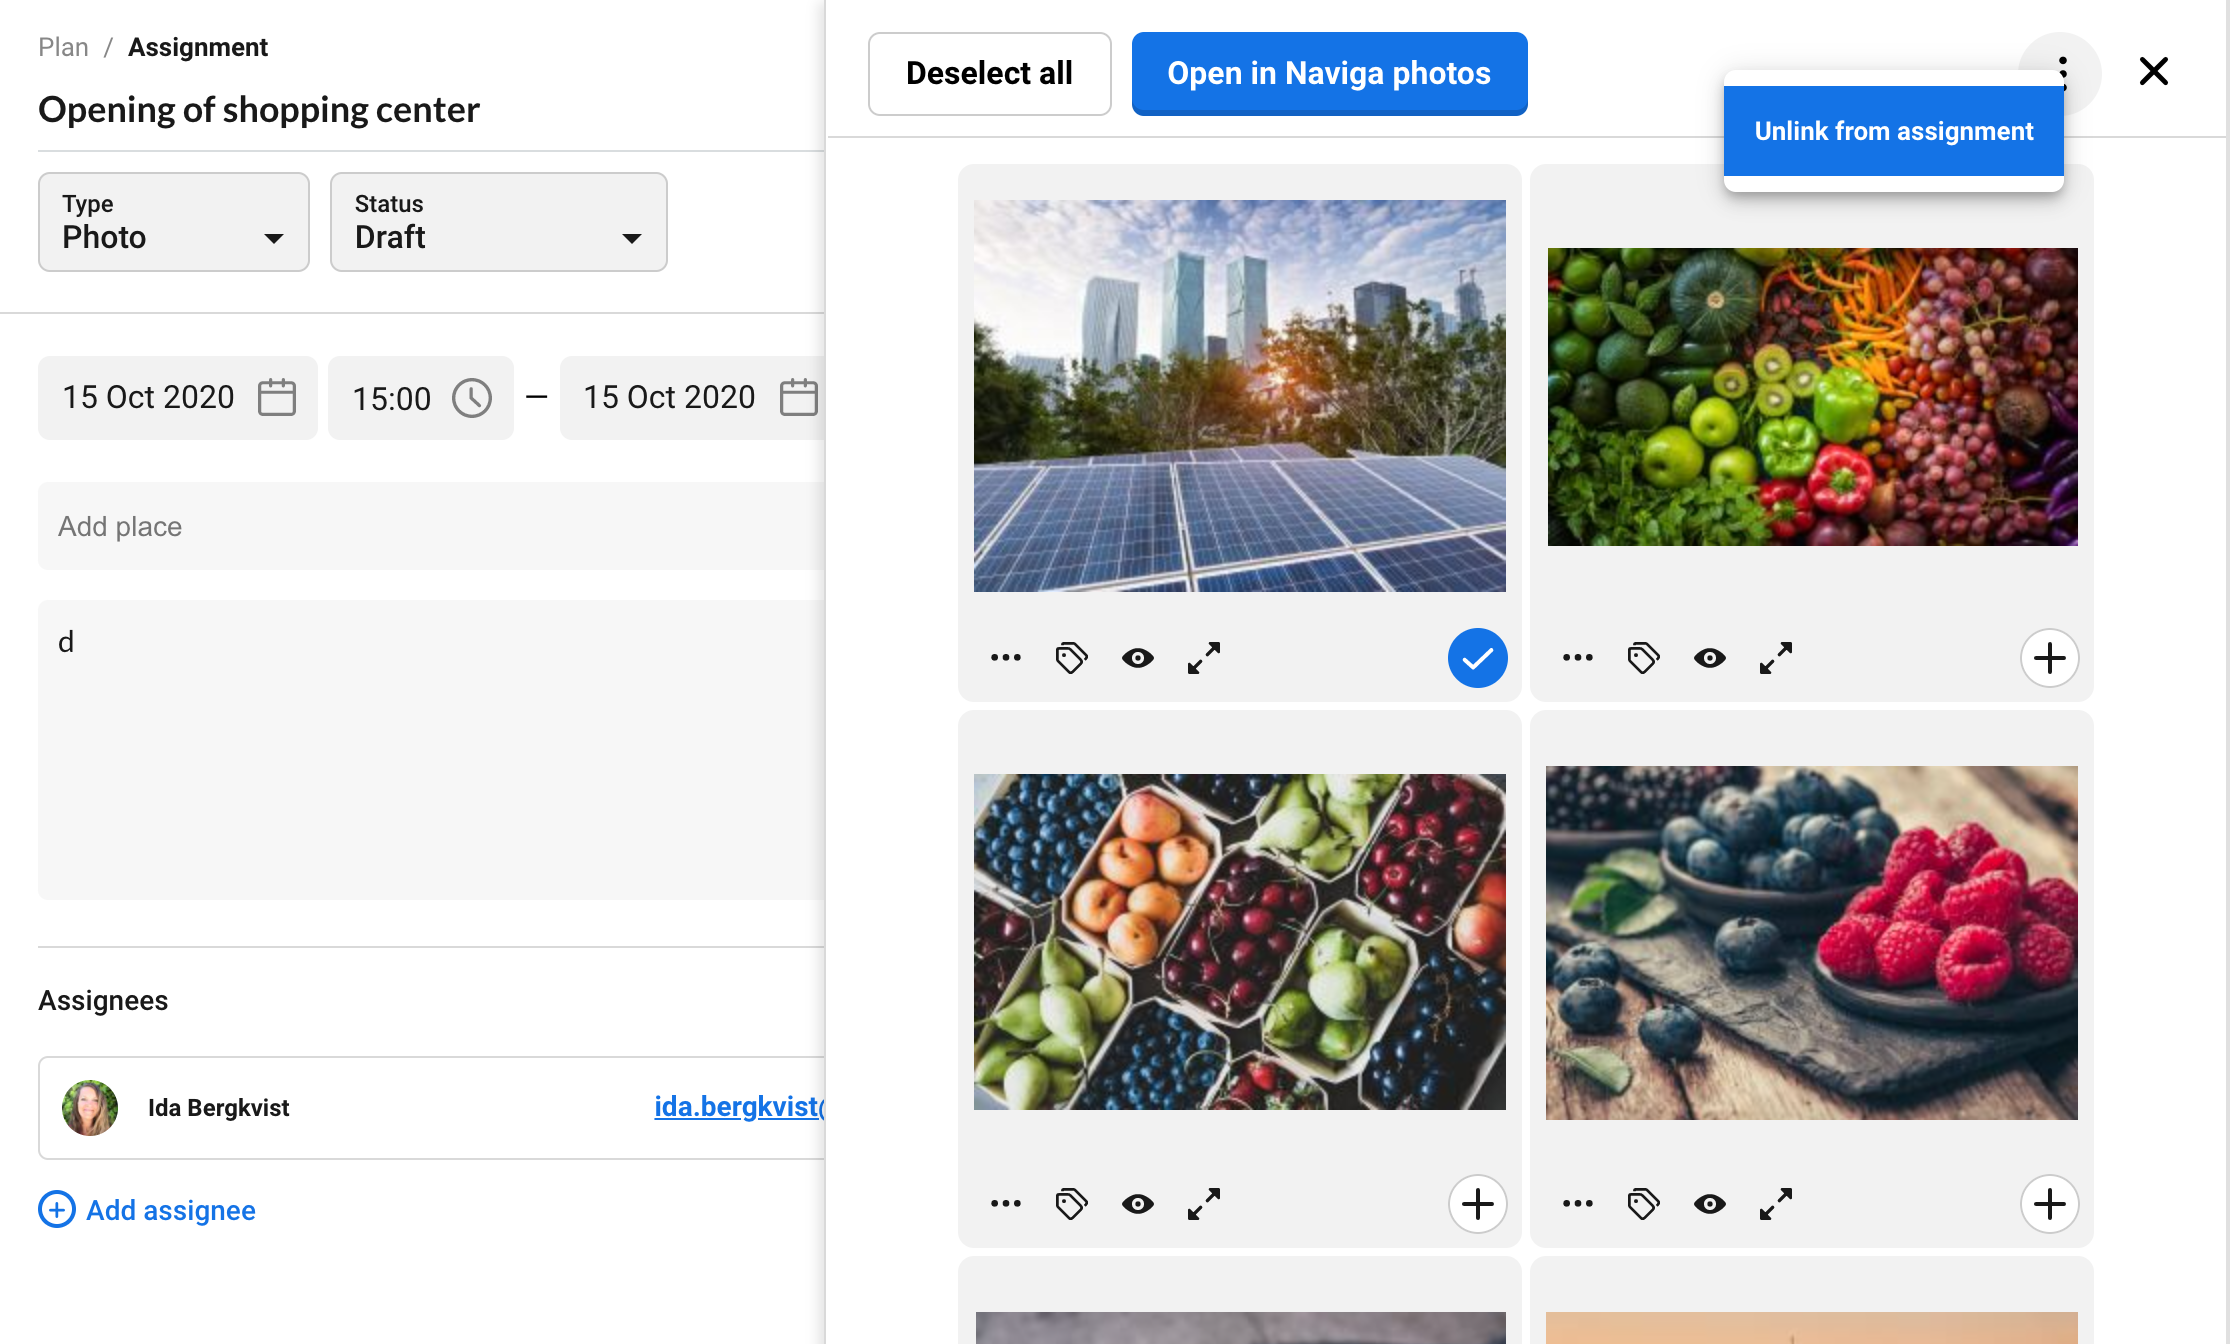Open start date calendar picker icon
2230x1344 pixels.
pyautogui.click(x=277, y=397)
